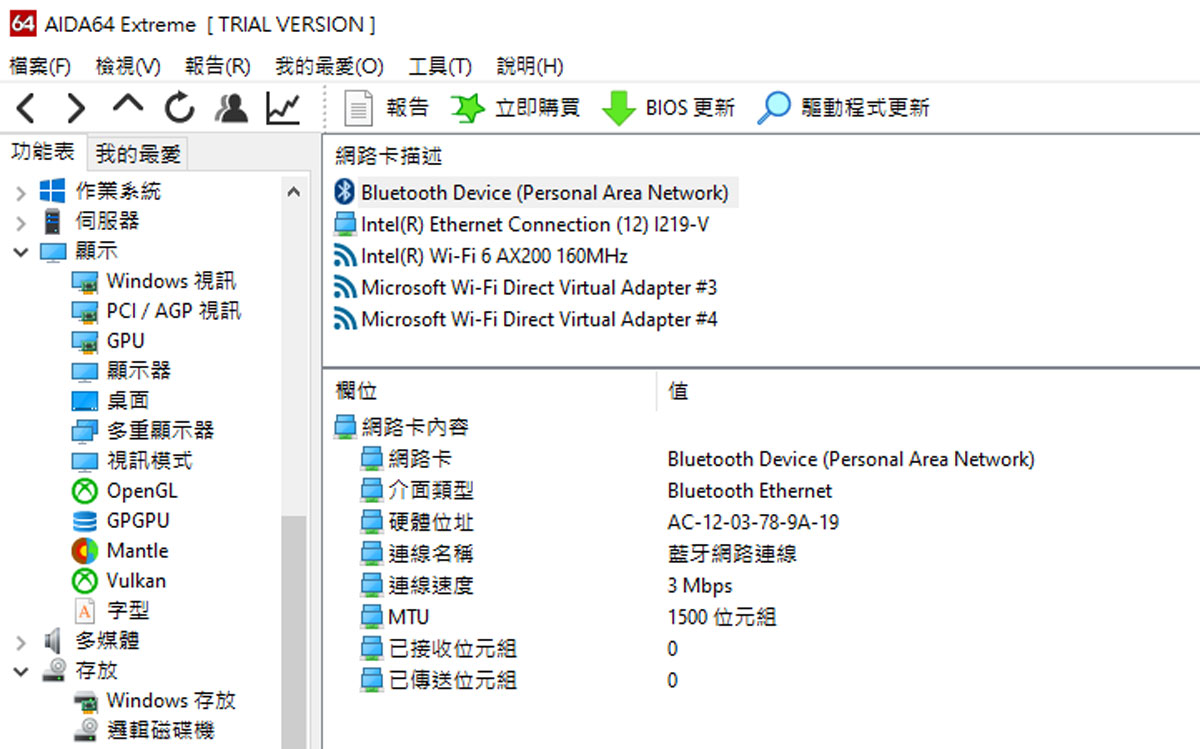Click the Mantle colorful icon

click(x=85, y=551)
